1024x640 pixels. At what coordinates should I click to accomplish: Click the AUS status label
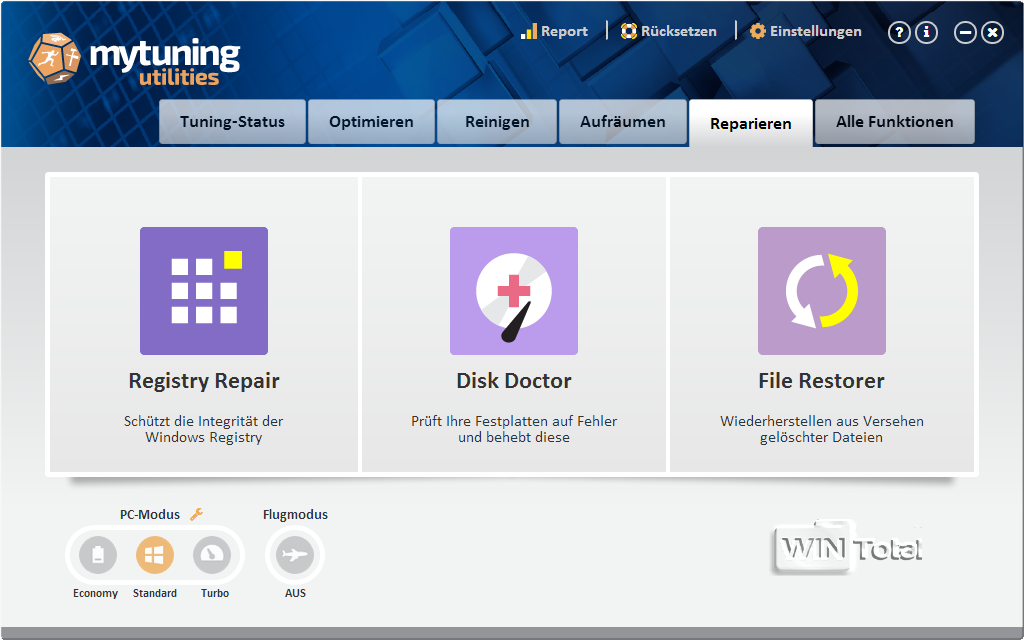tap(295, 593)
